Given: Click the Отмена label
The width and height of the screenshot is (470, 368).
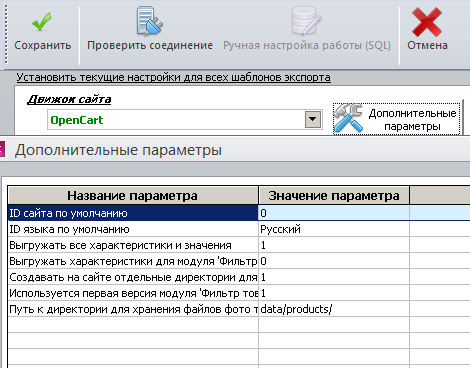Looking at the screenshot, I should coord(427,45).
